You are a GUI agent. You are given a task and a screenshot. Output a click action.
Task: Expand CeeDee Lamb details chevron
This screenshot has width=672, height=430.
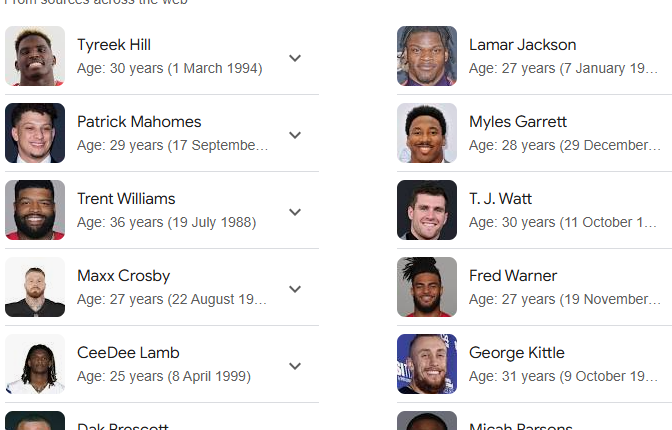point(295,365)
